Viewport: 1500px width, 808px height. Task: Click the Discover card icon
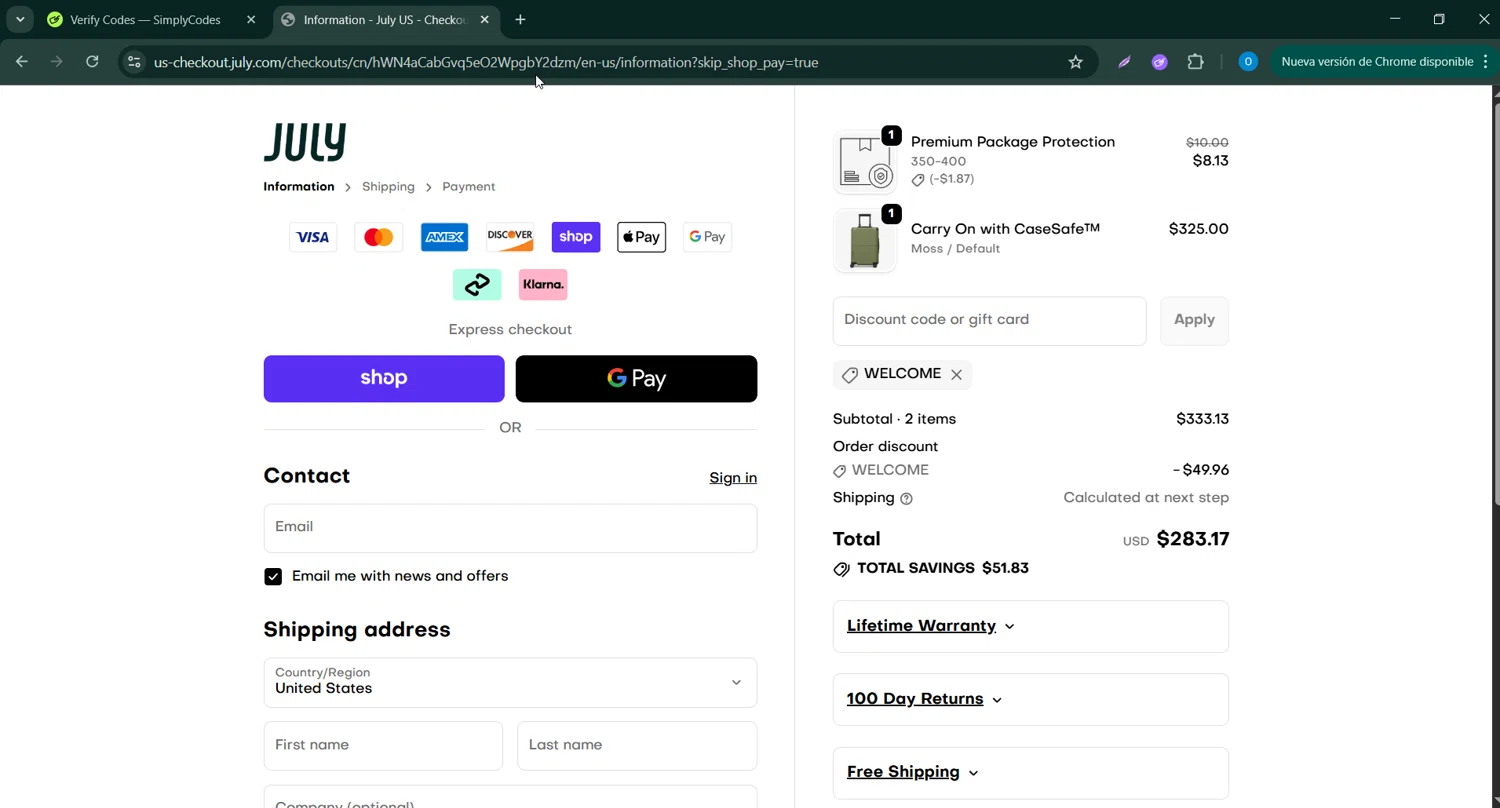pos(510,237)
